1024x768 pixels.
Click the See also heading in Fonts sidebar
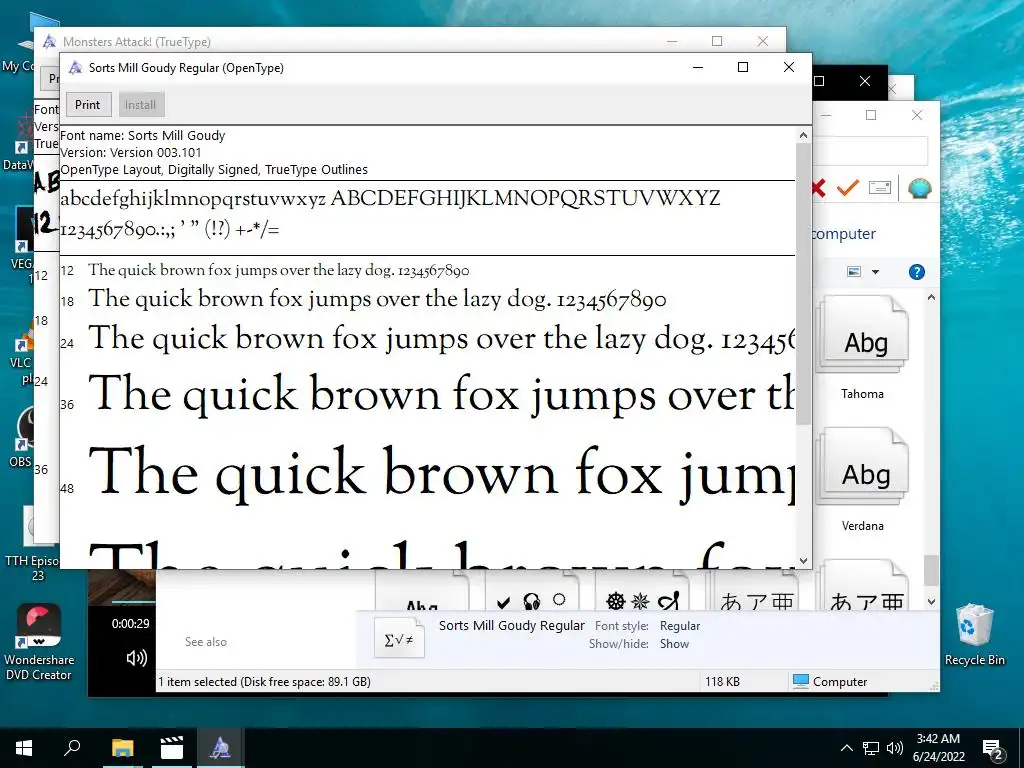click(x=206, y=642)
